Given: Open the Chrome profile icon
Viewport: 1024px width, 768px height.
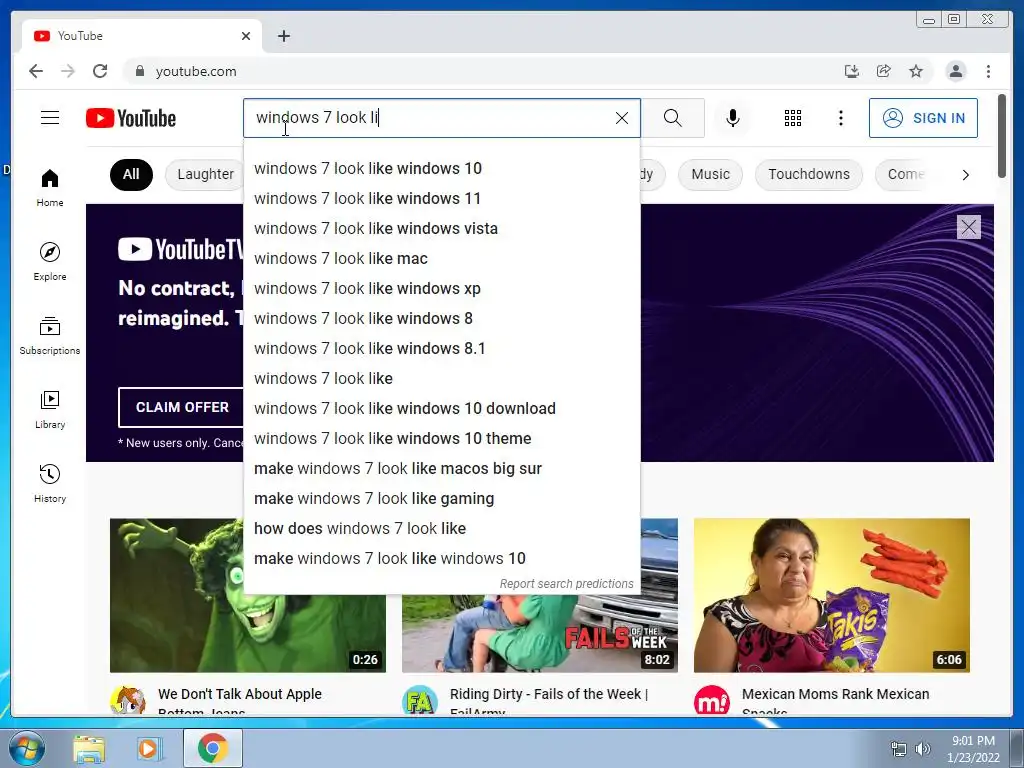Looking at the screenshot, I should point(955,71).
